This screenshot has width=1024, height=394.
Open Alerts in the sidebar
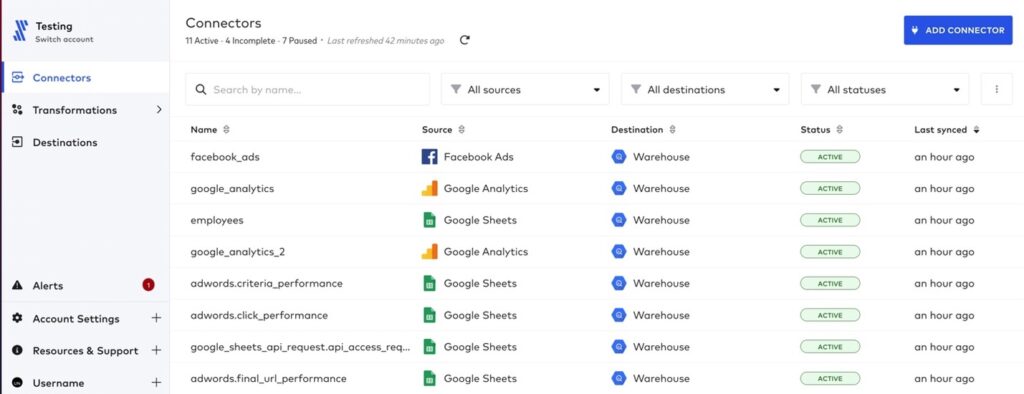coord(86,286)
